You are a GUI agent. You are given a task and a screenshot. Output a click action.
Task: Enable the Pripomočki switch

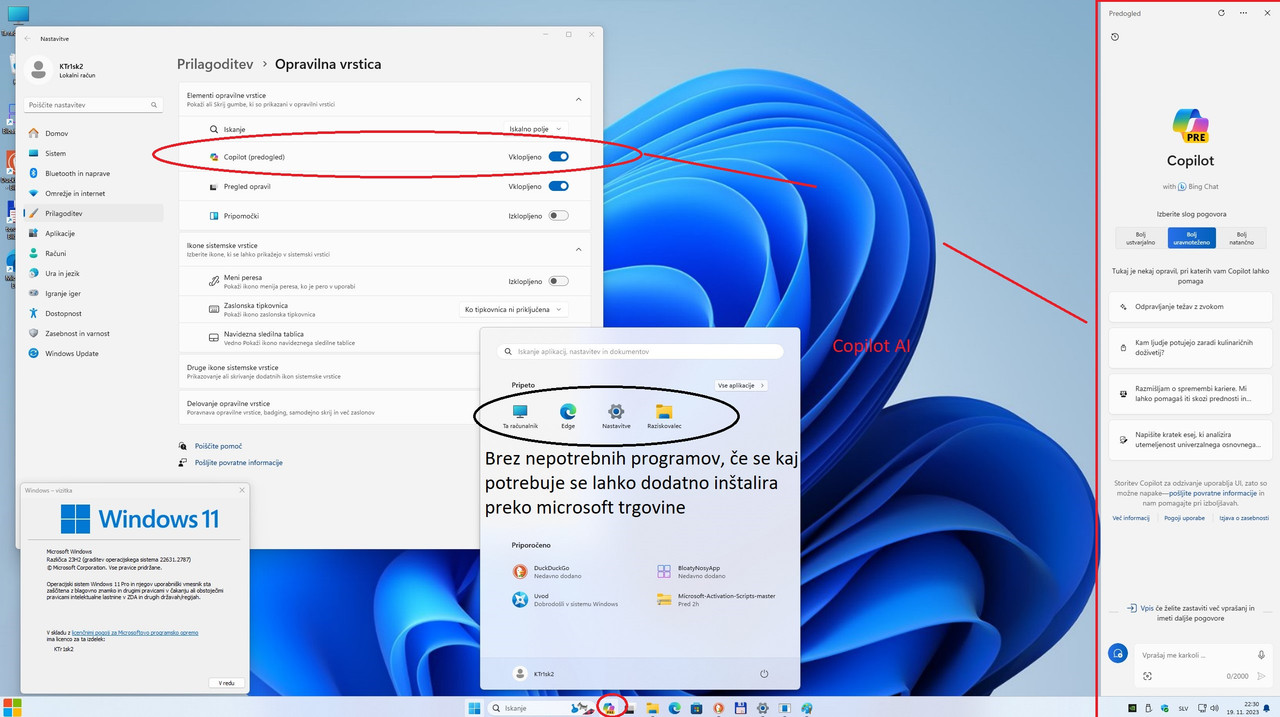558,215
